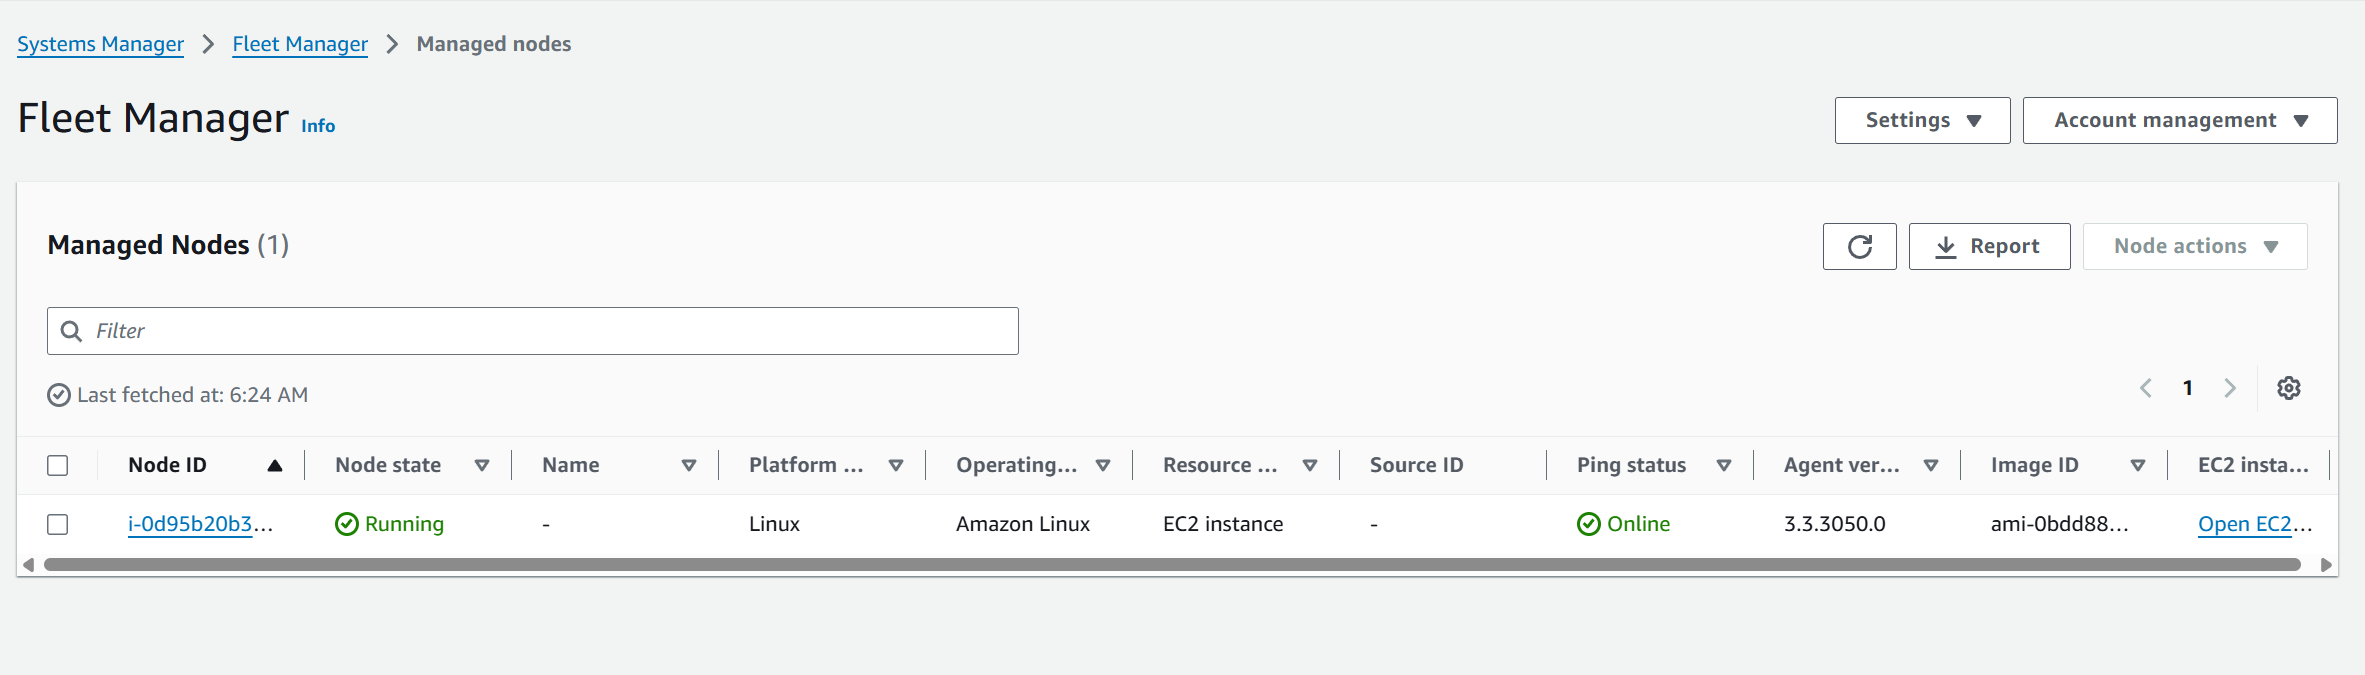
Task: Check the i-0d95b20b3 node row checkbox
Action: 58,524
